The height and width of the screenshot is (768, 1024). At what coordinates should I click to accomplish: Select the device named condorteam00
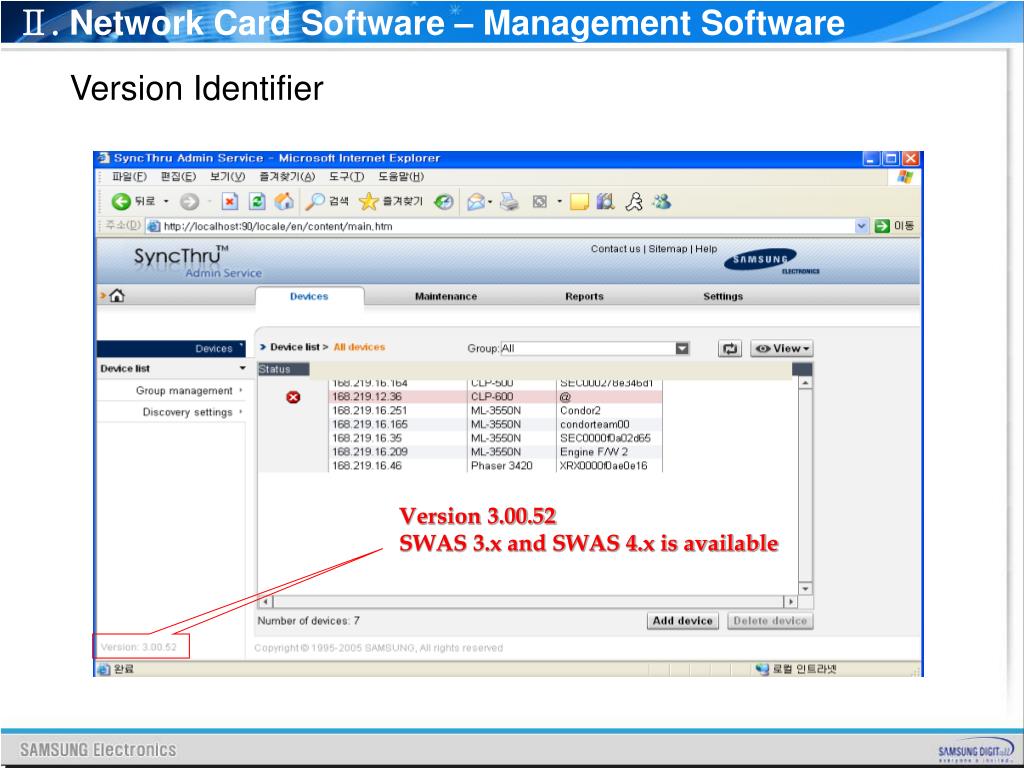594,424
